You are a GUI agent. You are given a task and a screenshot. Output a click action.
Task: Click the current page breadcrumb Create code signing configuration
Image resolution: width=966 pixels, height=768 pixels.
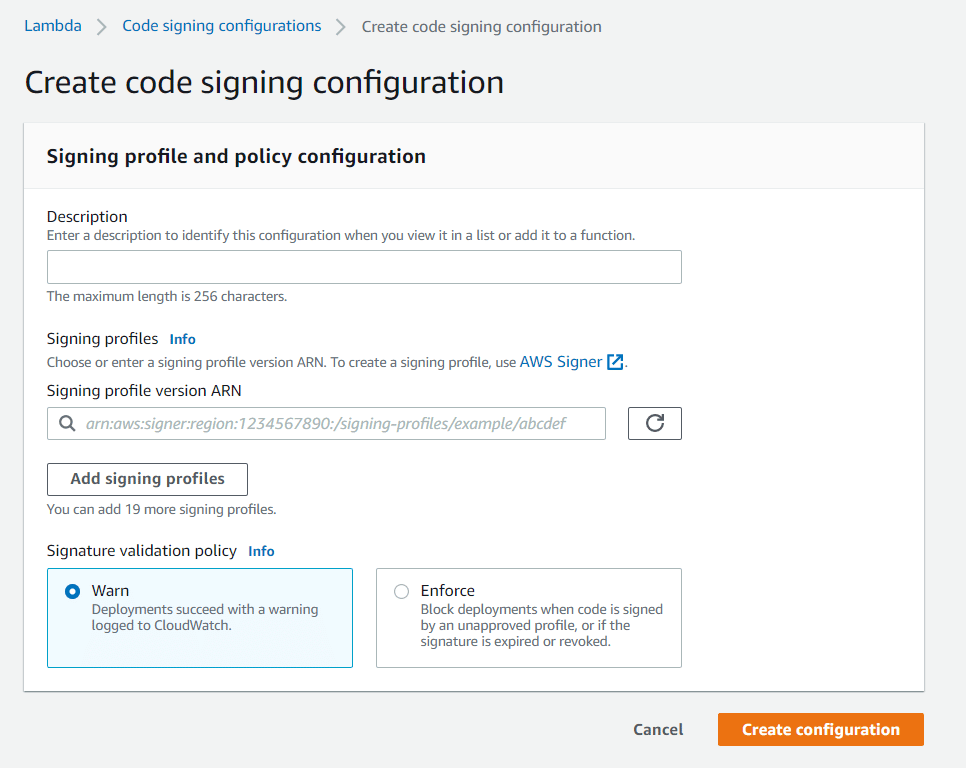[x=481, y=26]
